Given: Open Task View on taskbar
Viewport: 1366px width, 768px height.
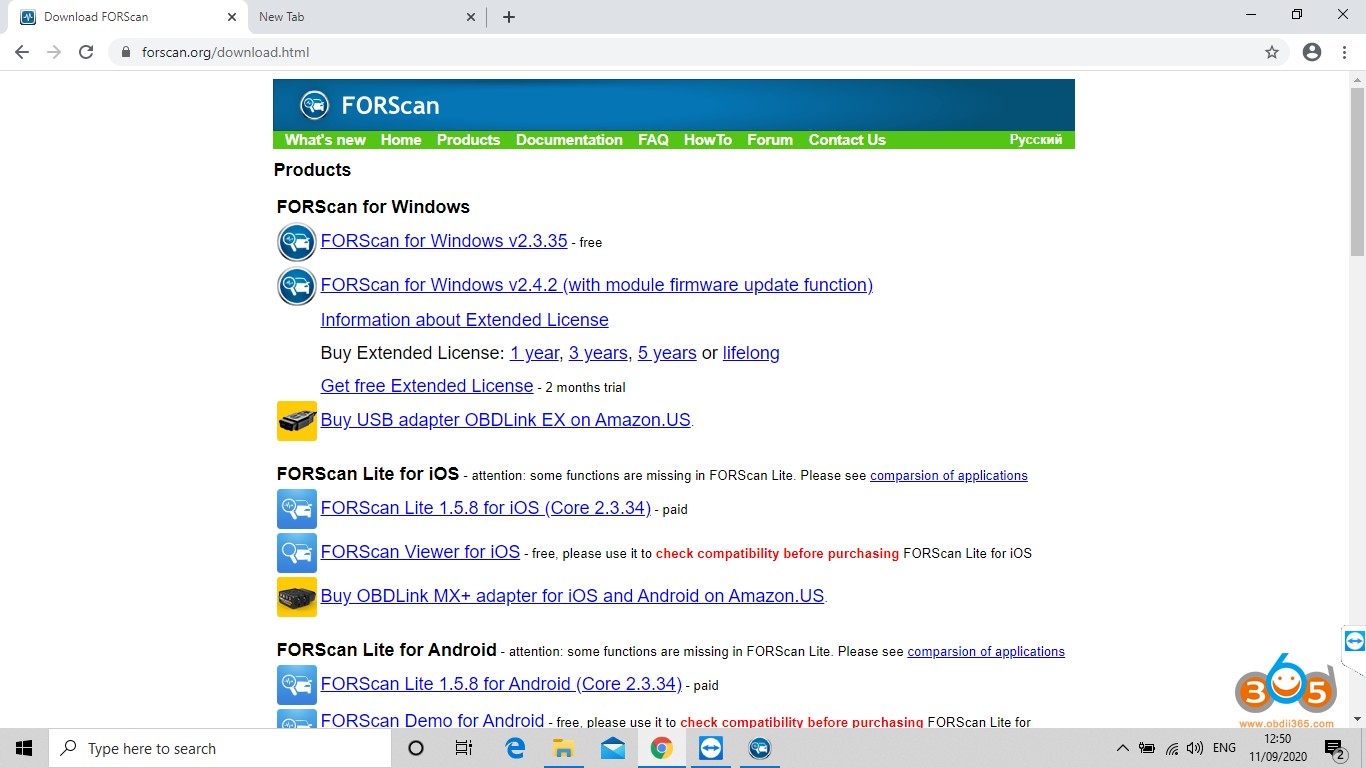Looking at the screenshot, I should 464,748.
